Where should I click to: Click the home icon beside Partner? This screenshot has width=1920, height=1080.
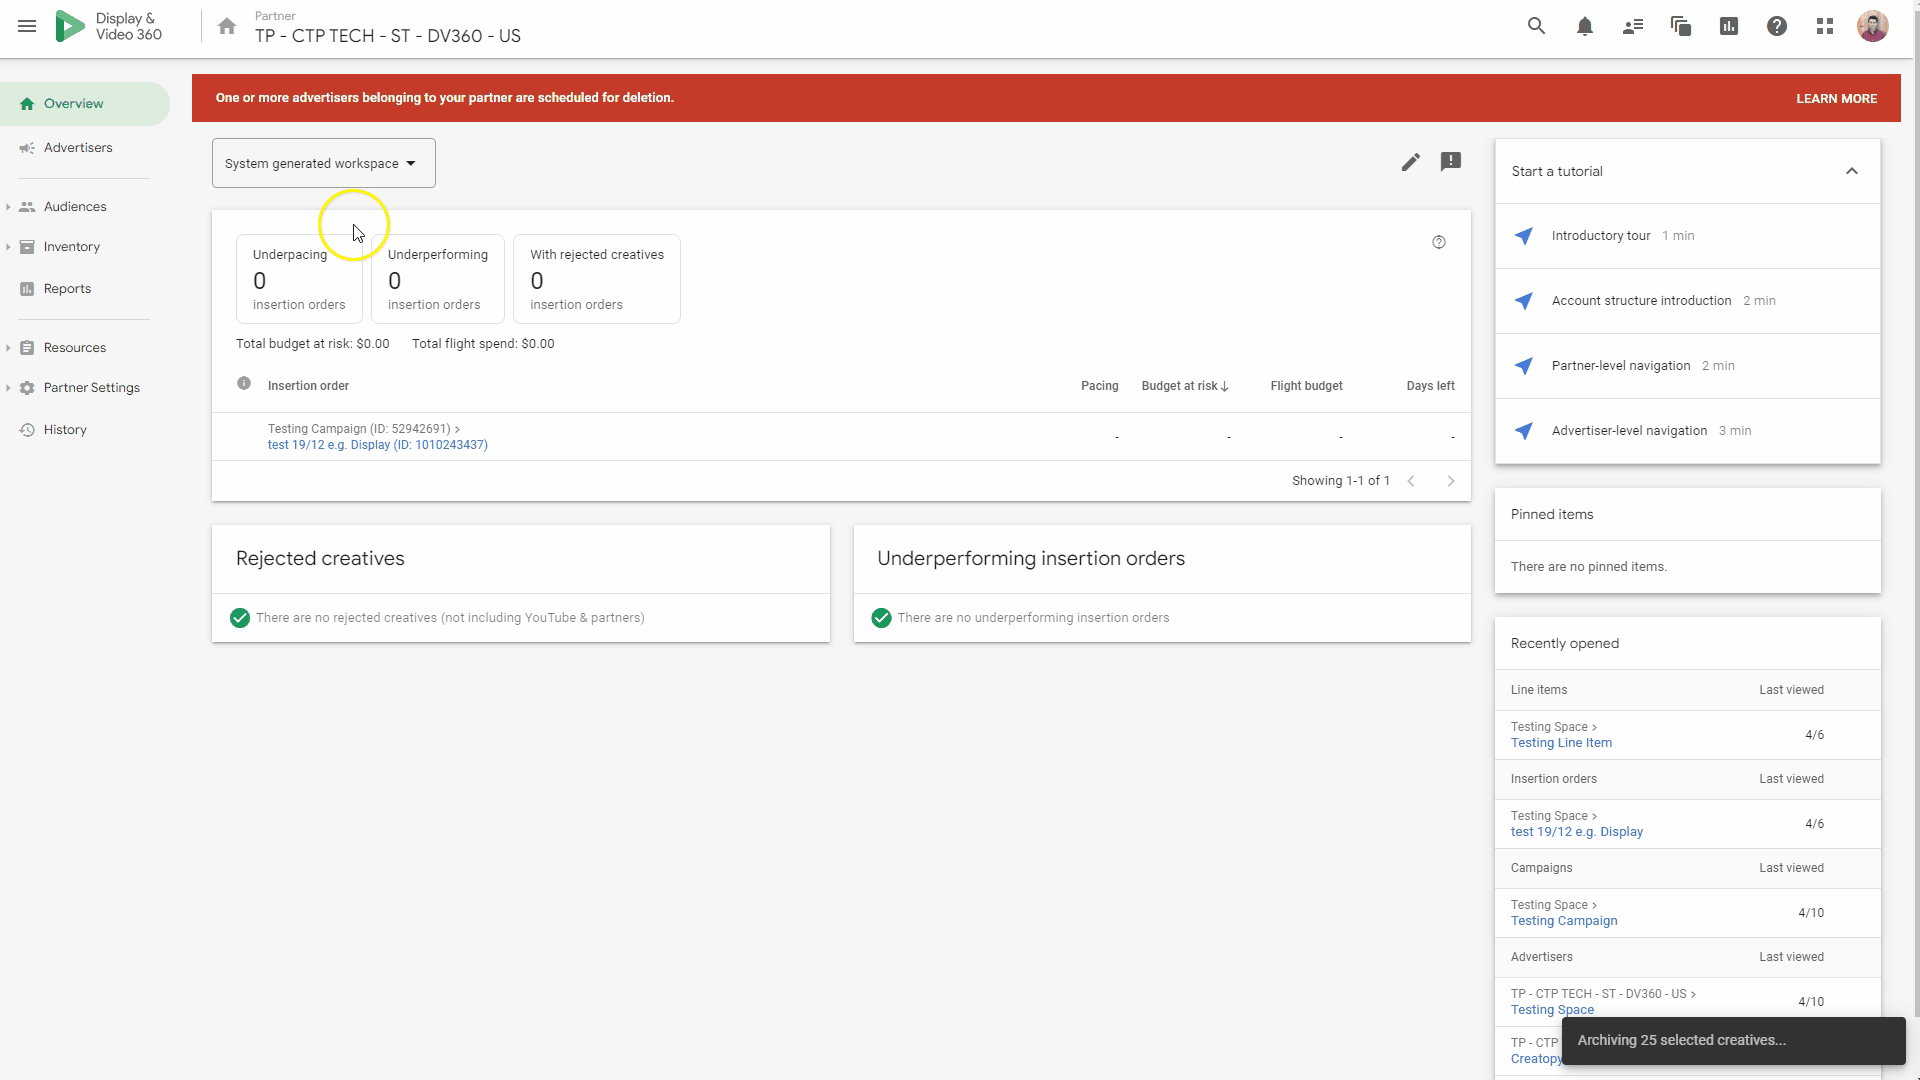227,27
